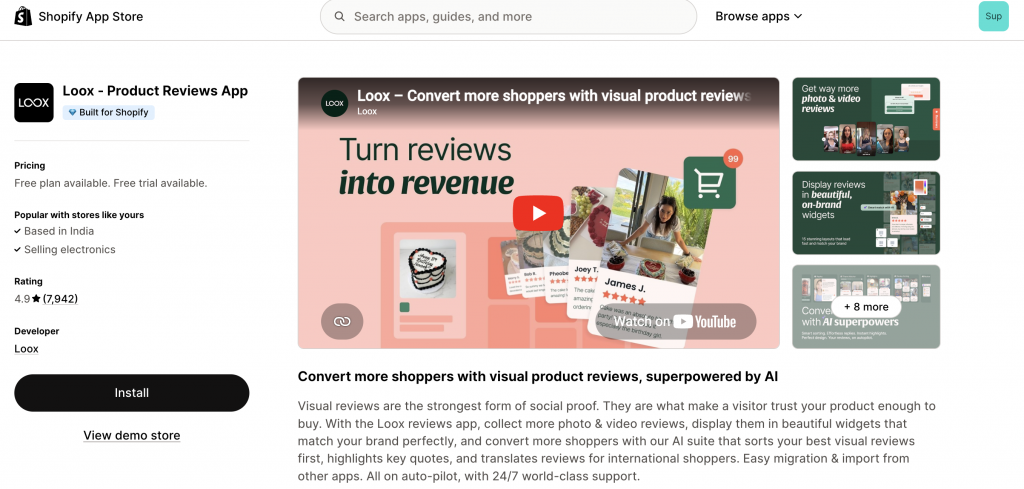Image resolution: width=1024 pixels, height=489 pixels.
Task: Play the Loox YouTube video
Action: click(x=538, y=213)
